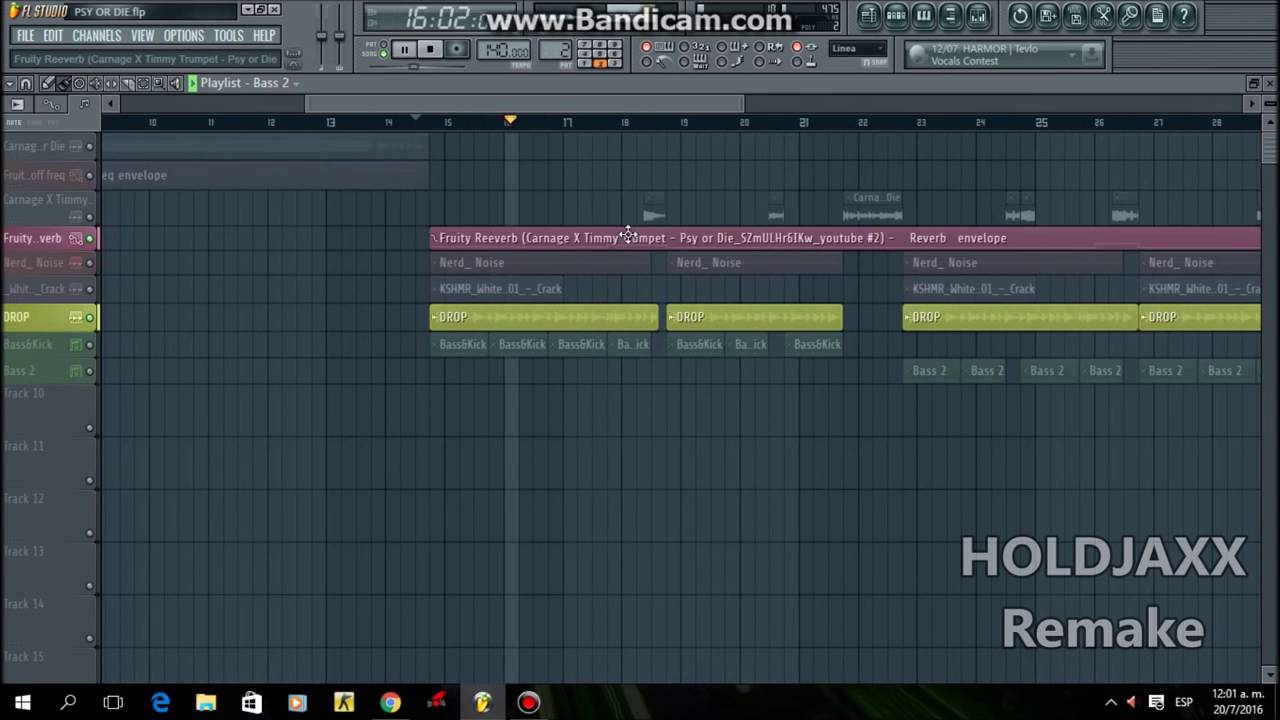This screenshot has height=720, width=1280.
Task: Choose the Select tool in Playlist toolbar
Action: coord(143,83)
